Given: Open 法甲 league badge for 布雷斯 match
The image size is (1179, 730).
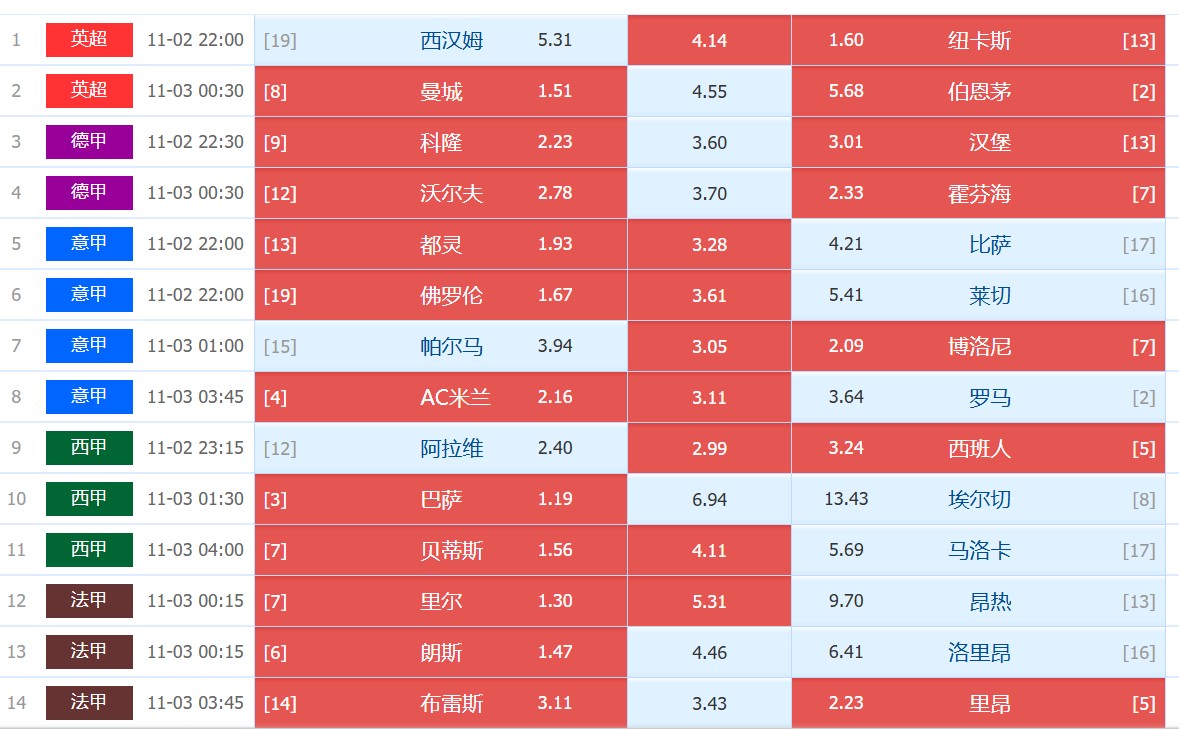Looking at the screenshot, I should (89, 703).
